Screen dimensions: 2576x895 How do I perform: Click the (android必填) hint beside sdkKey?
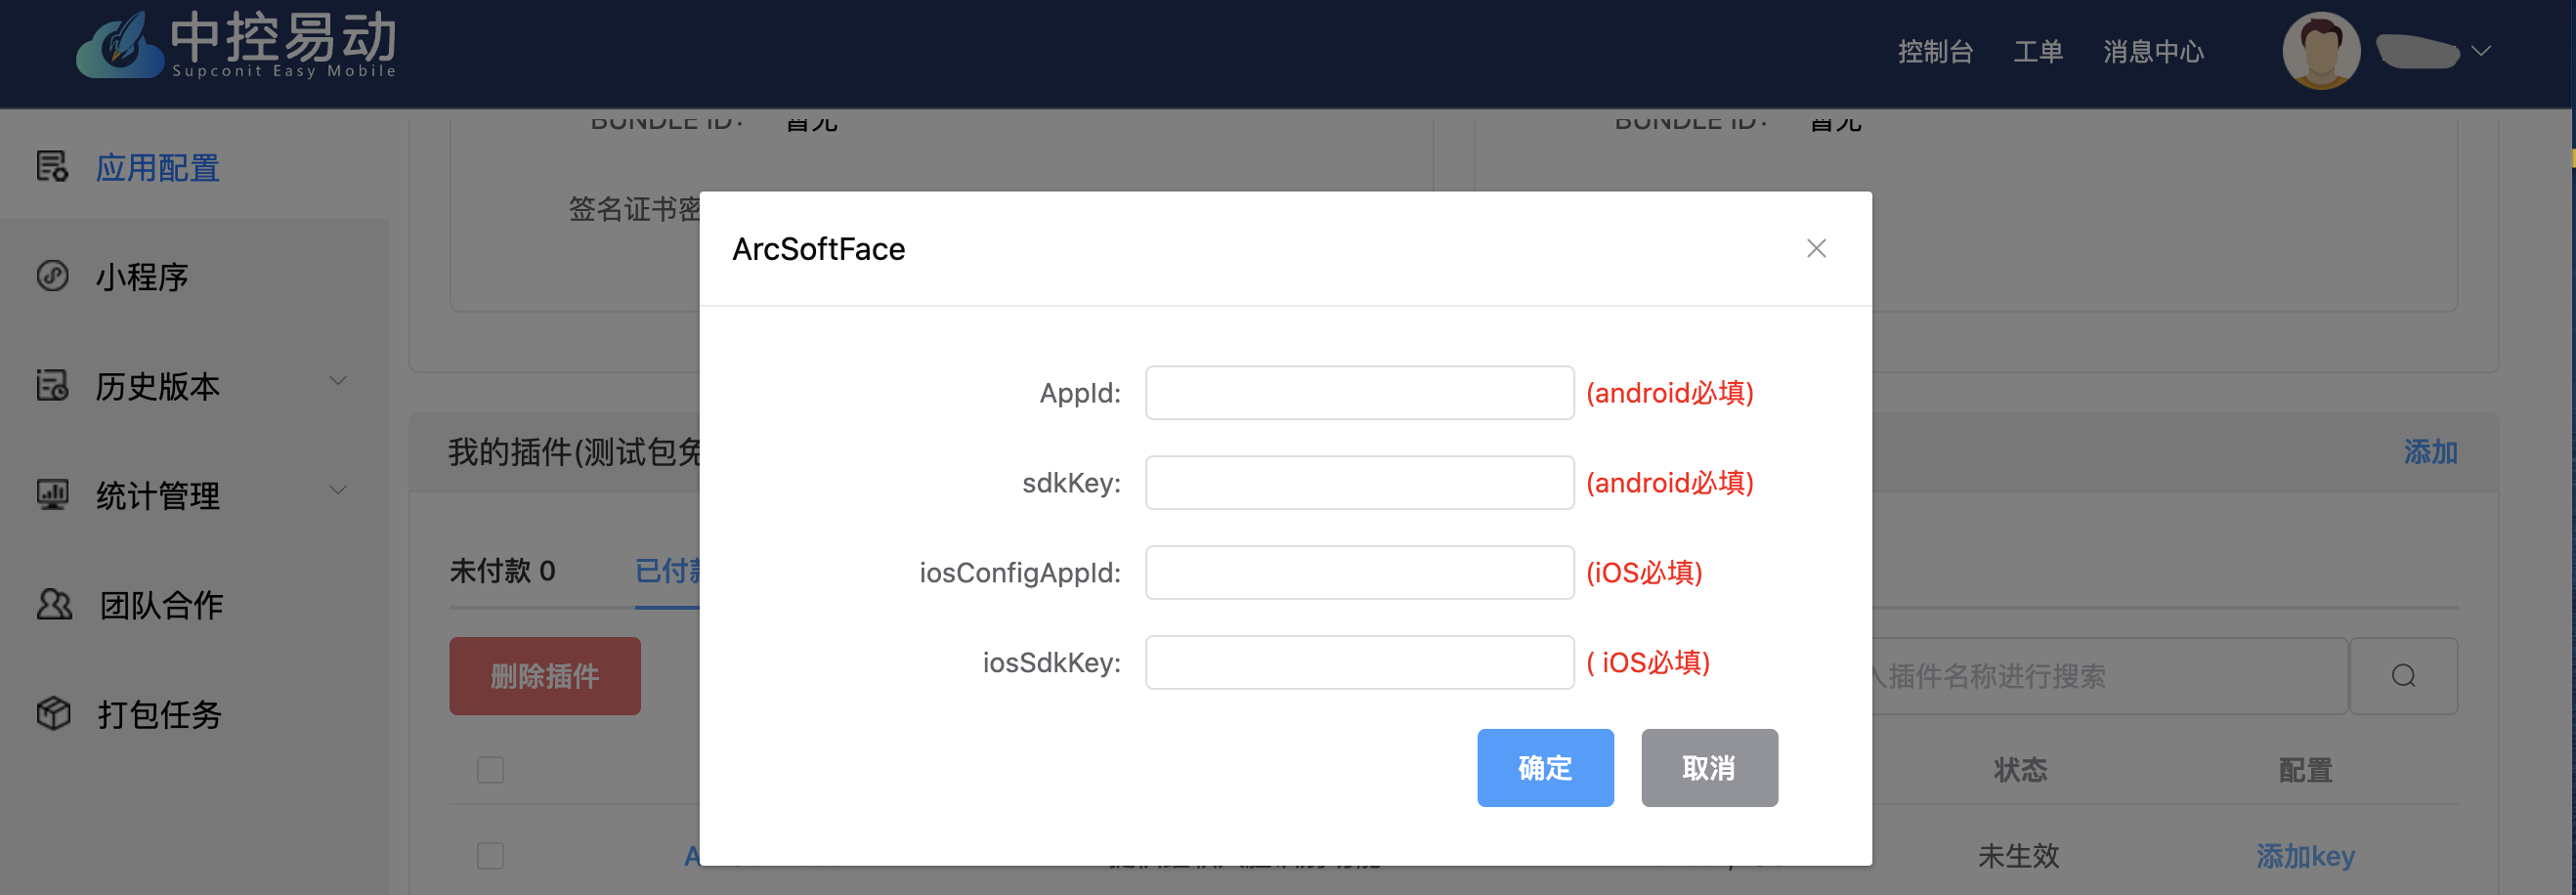pyautogui.click(x=1669, y=483)
